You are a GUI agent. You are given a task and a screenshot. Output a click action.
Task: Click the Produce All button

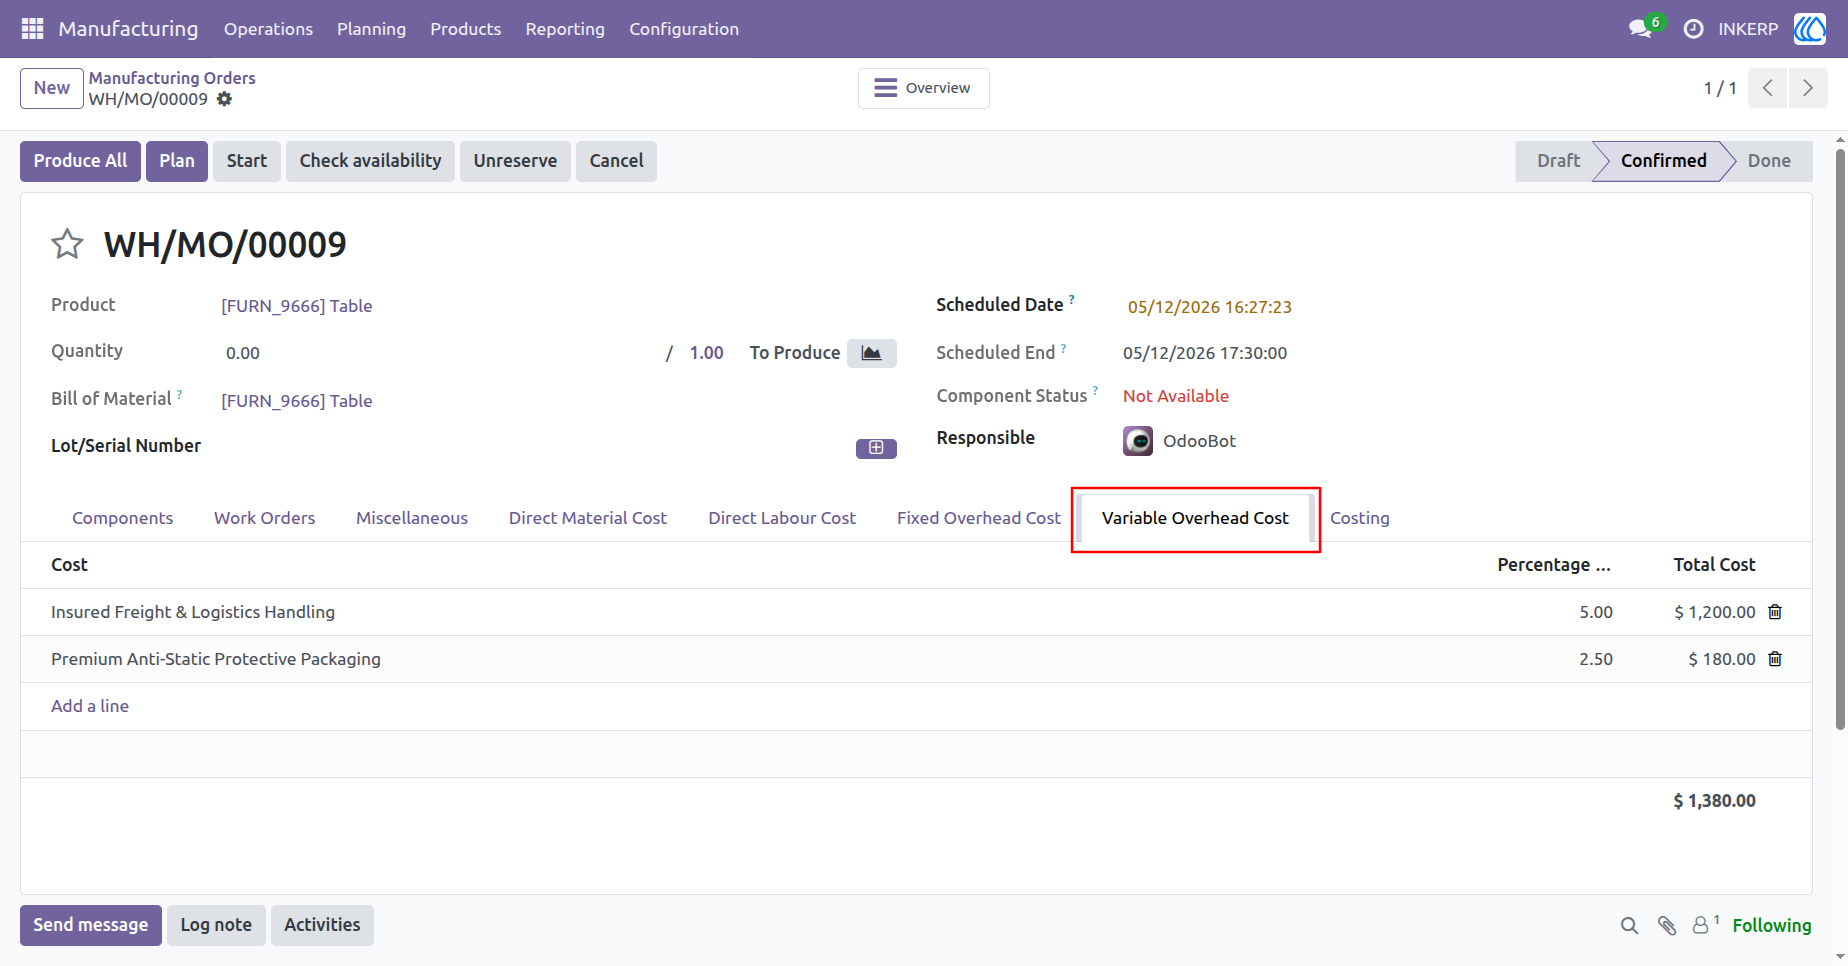(x=80, y=161)
